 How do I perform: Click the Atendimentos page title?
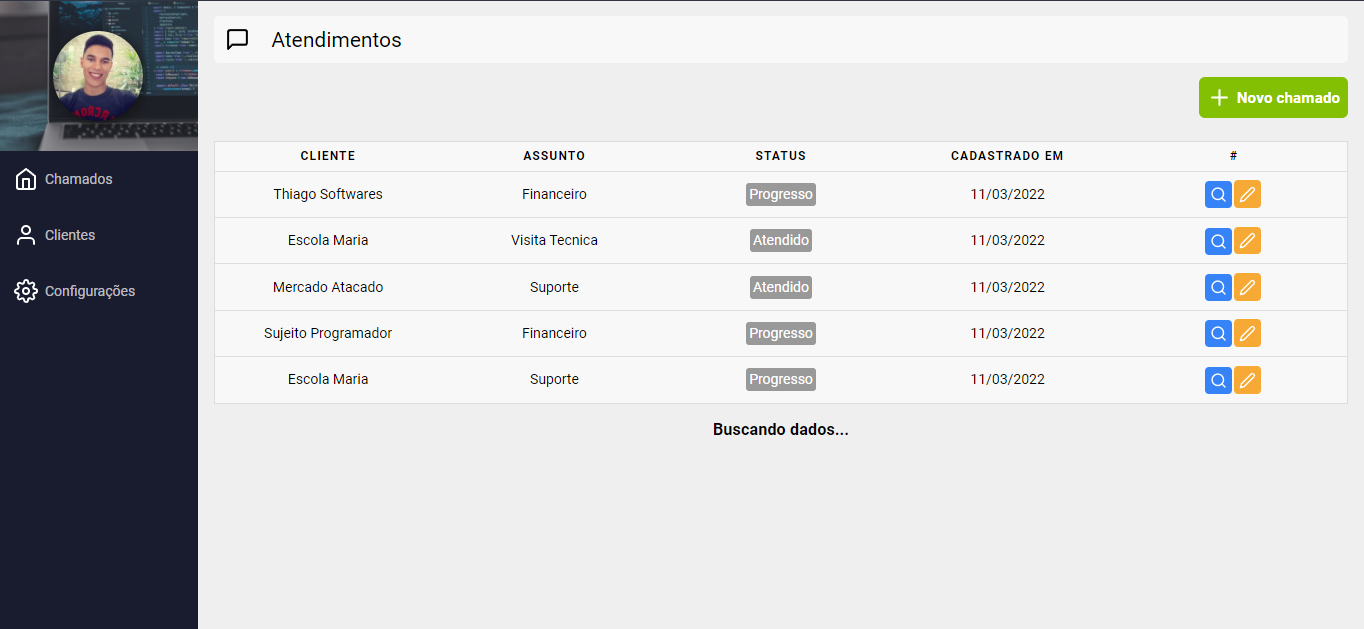pos(336,40)
